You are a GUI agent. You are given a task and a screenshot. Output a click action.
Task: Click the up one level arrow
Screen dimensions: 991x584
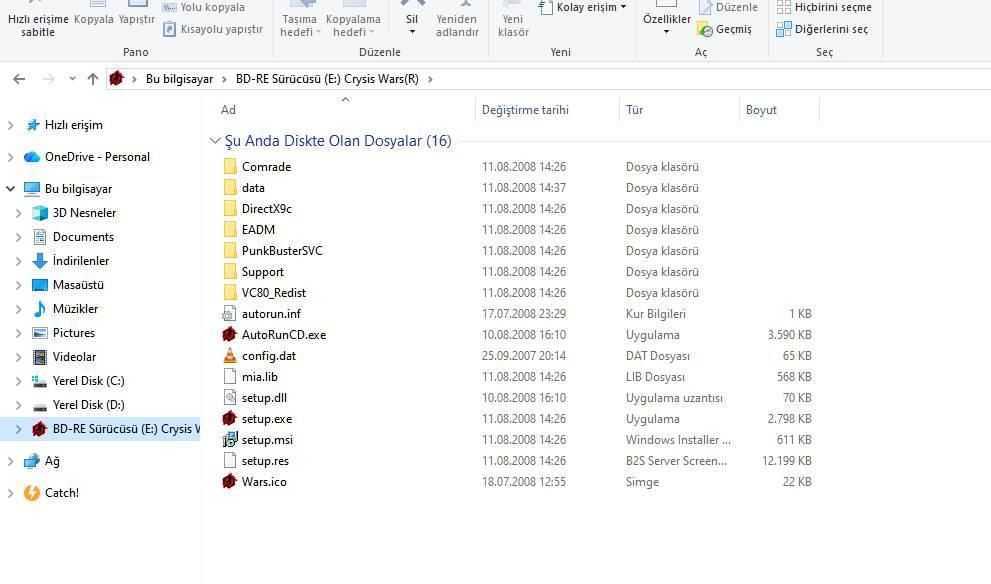click(93, 79)
